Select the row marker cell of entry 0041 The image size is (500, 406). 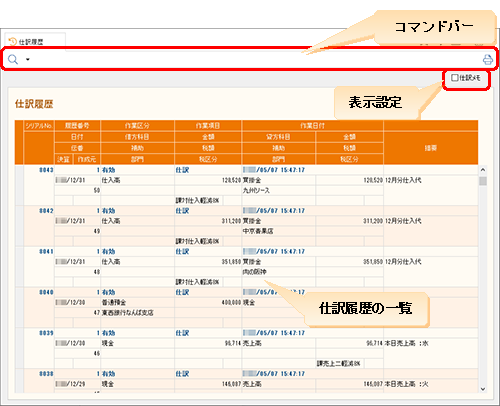(19, 267)
